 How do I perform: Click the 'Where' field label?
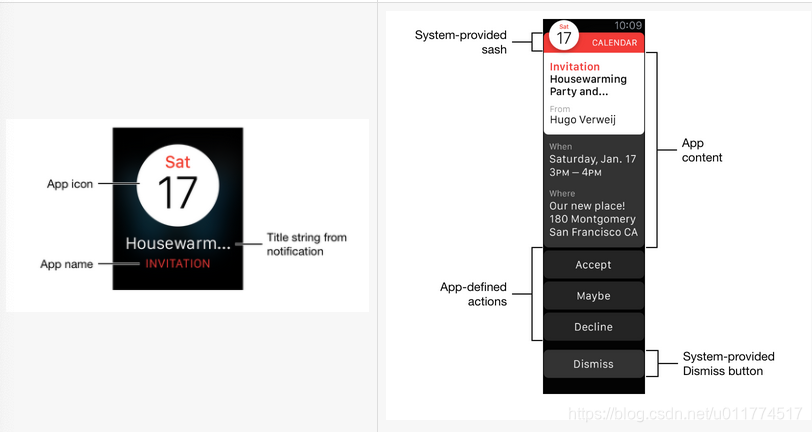tap(562, 193)
